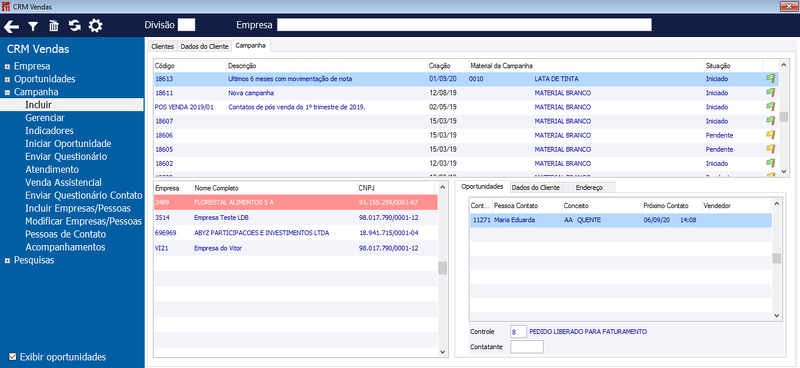Open Incluir Empresas/Pessoas in the sidebar
The height and width of the screenshot is (368, 800).
pyautogui.click(x=78, y=208)
